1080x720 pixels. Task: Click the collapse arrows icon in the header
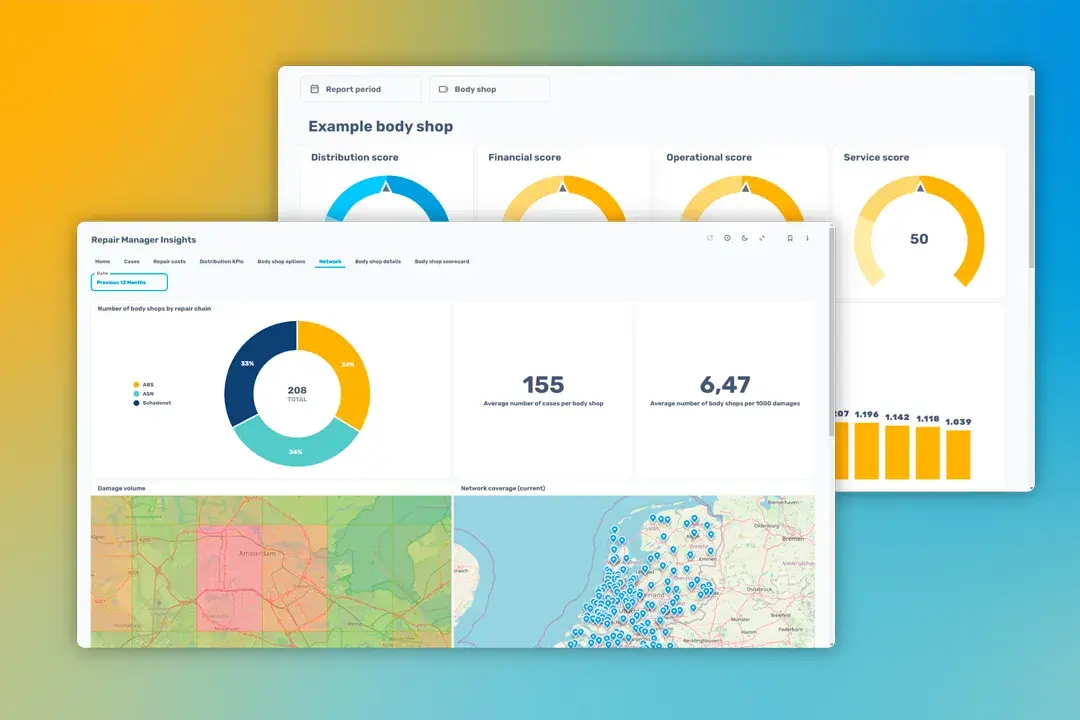[x=762, y=238]
